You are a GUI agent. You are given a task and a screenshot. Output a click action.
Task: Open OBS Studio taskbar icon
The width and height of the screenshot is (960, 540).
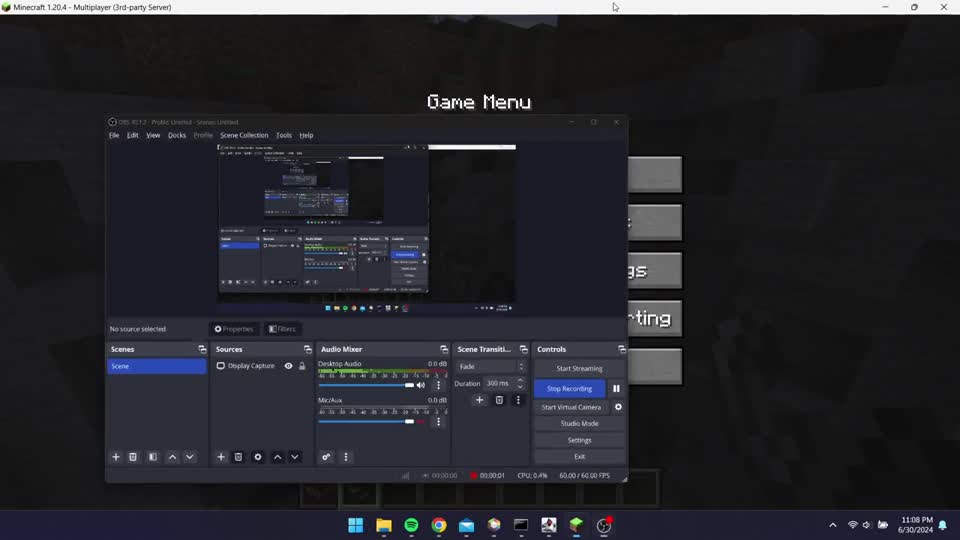[604, 525]
